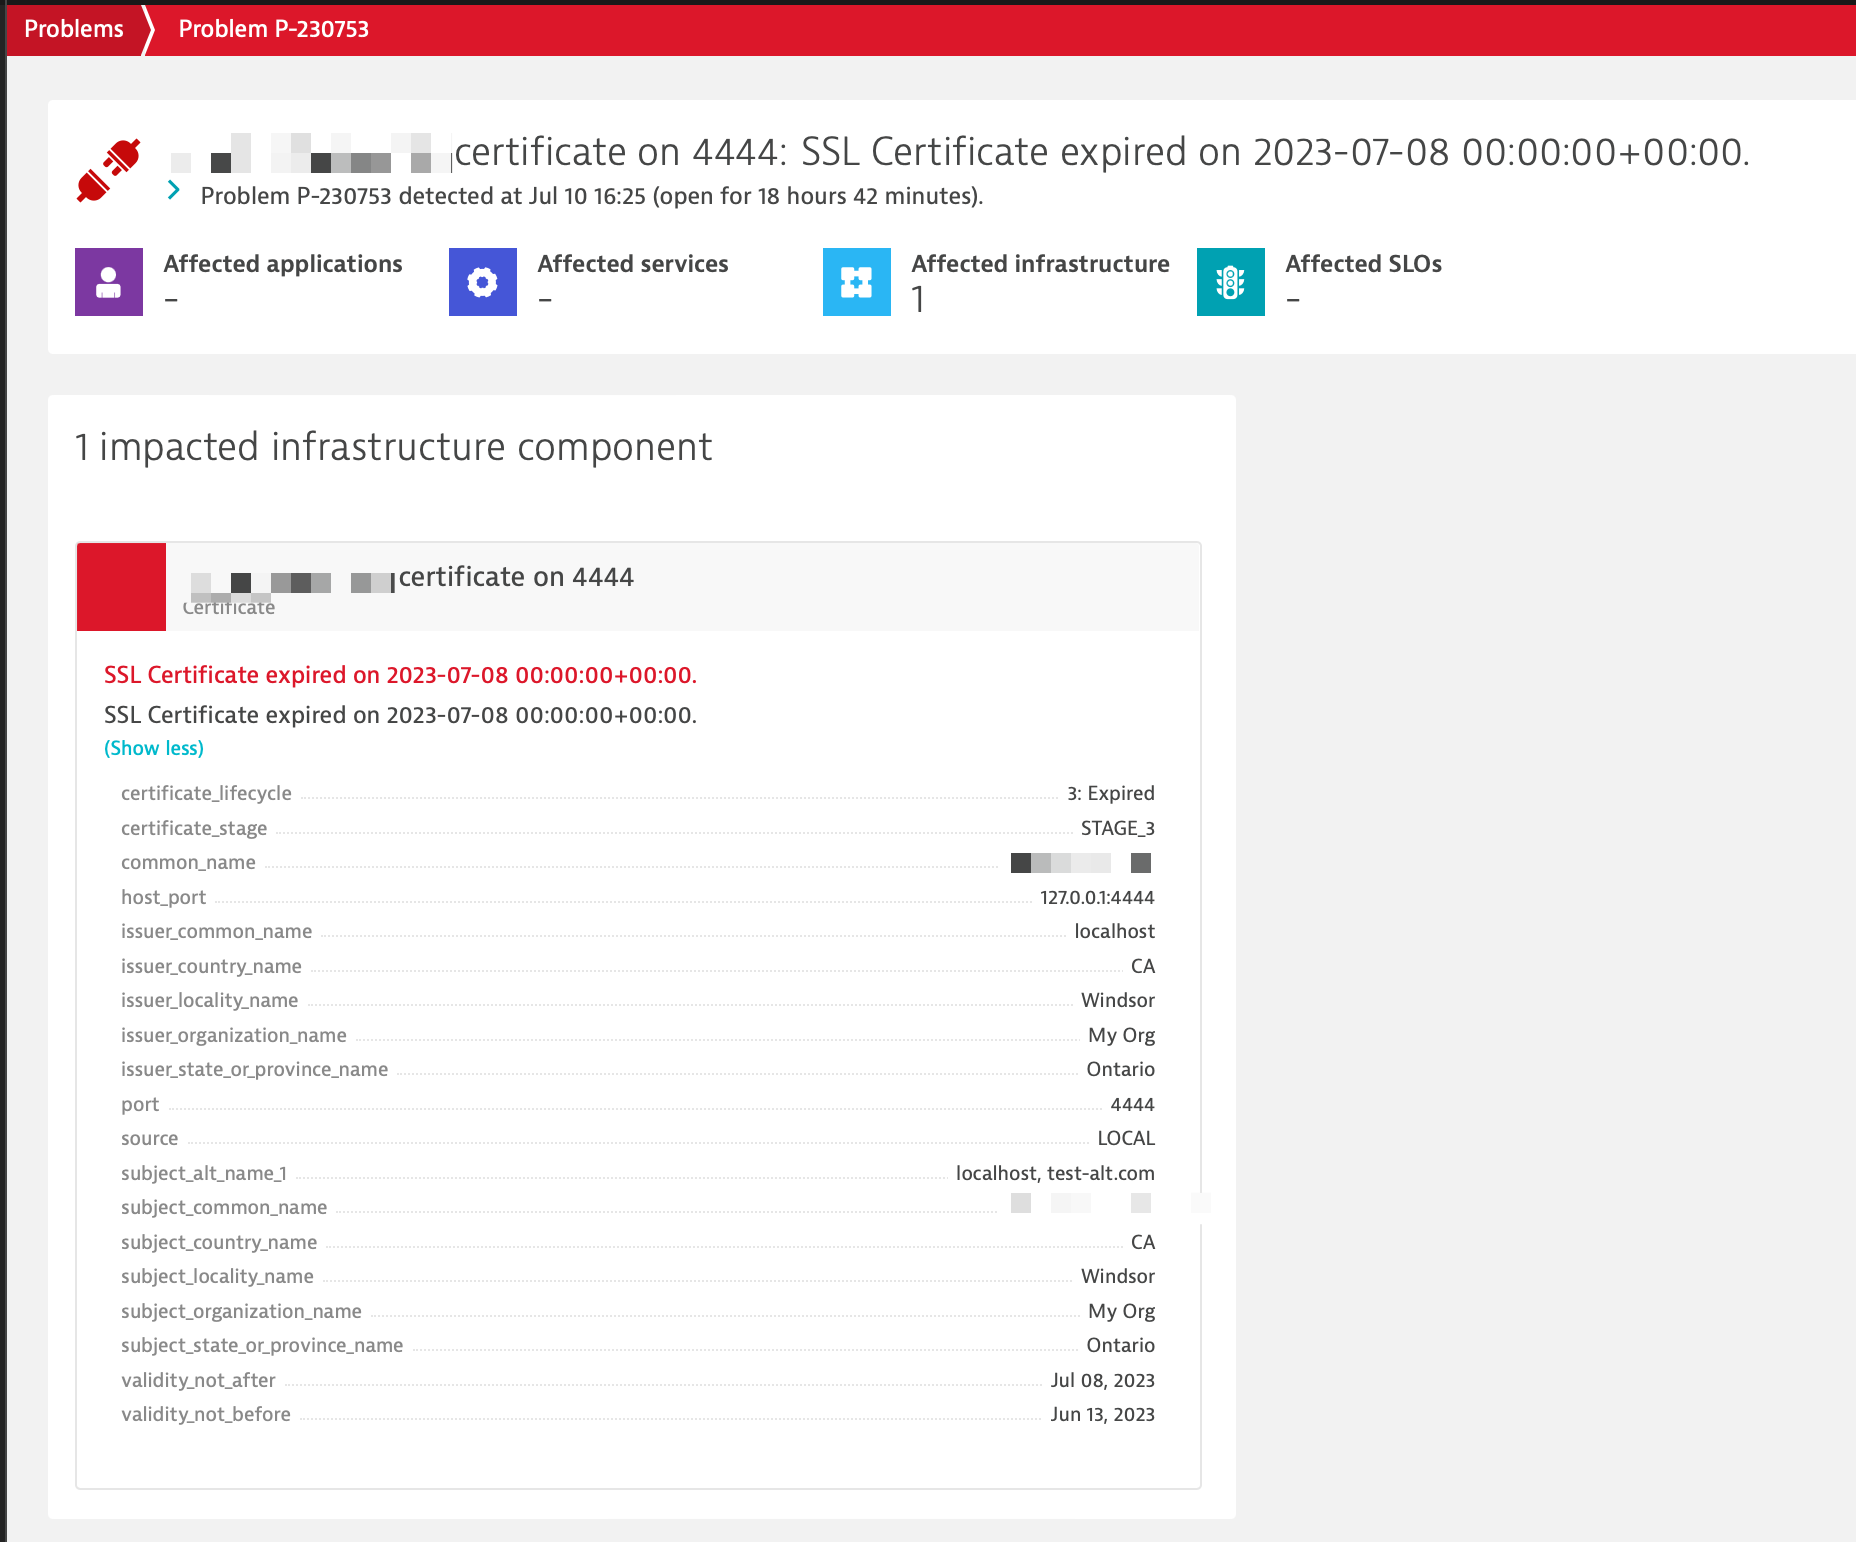Select the purple Affected applications icon

[x=108, y=281]
